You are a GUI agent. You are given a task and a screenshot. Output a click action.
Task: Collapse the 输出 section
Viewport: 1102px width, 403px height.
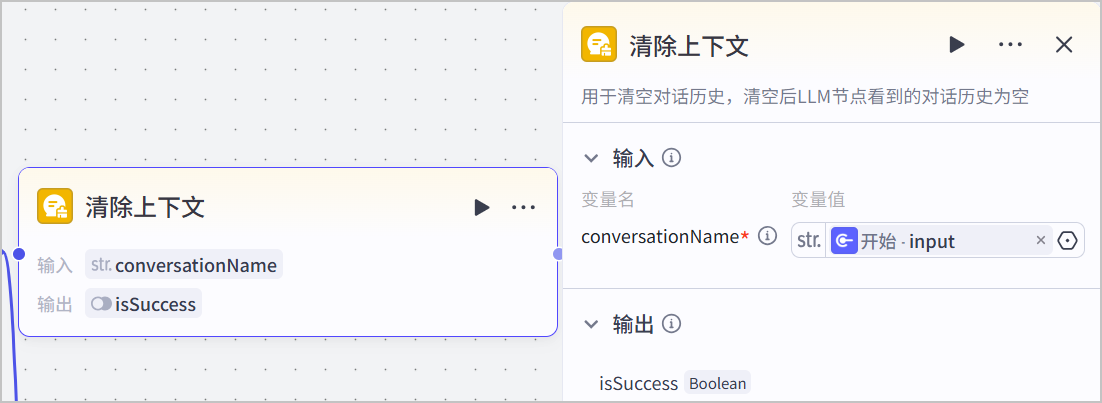tap(591, 324)
